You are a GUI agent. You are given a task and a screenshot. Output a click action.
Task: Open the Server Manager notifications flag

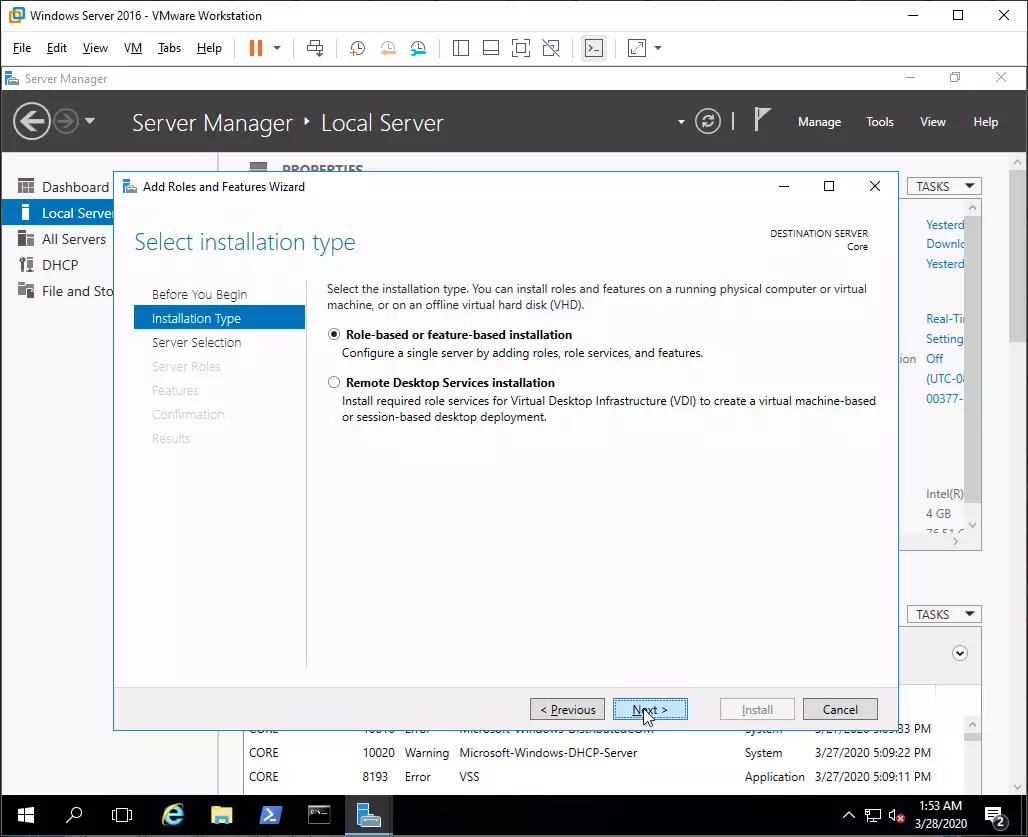(761, 120)
